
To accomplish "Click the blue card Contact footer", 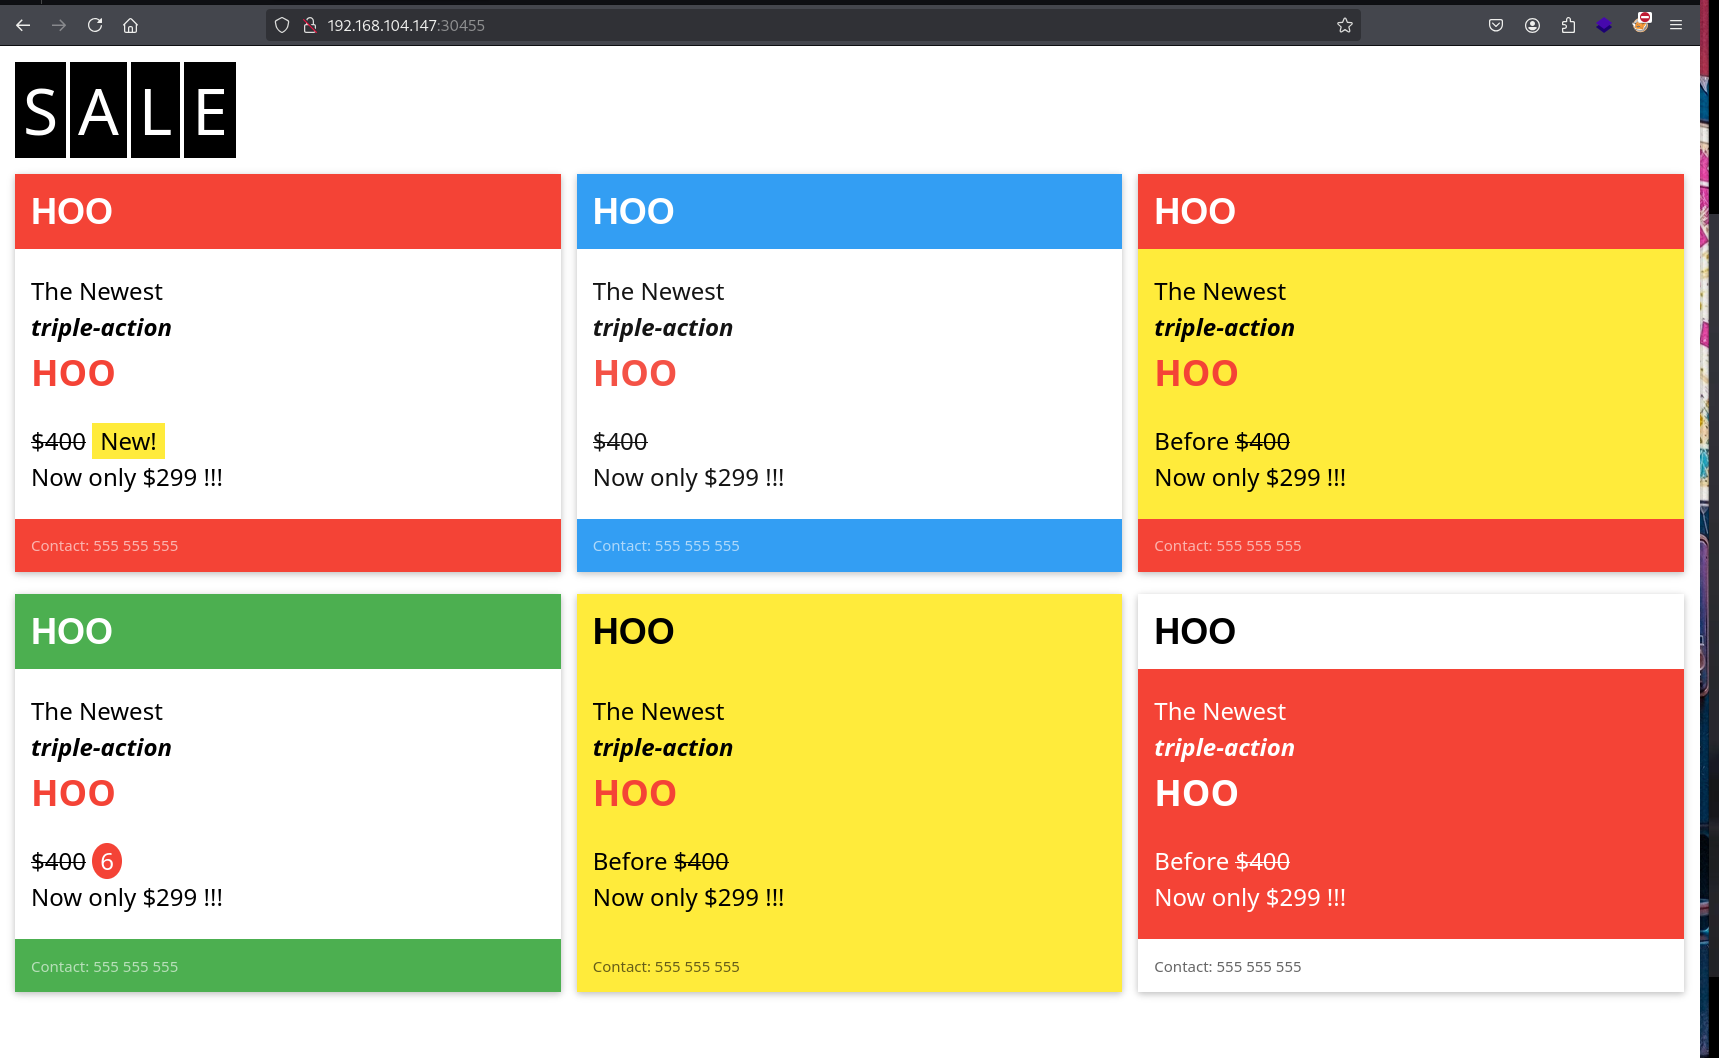I will (849, 545).
